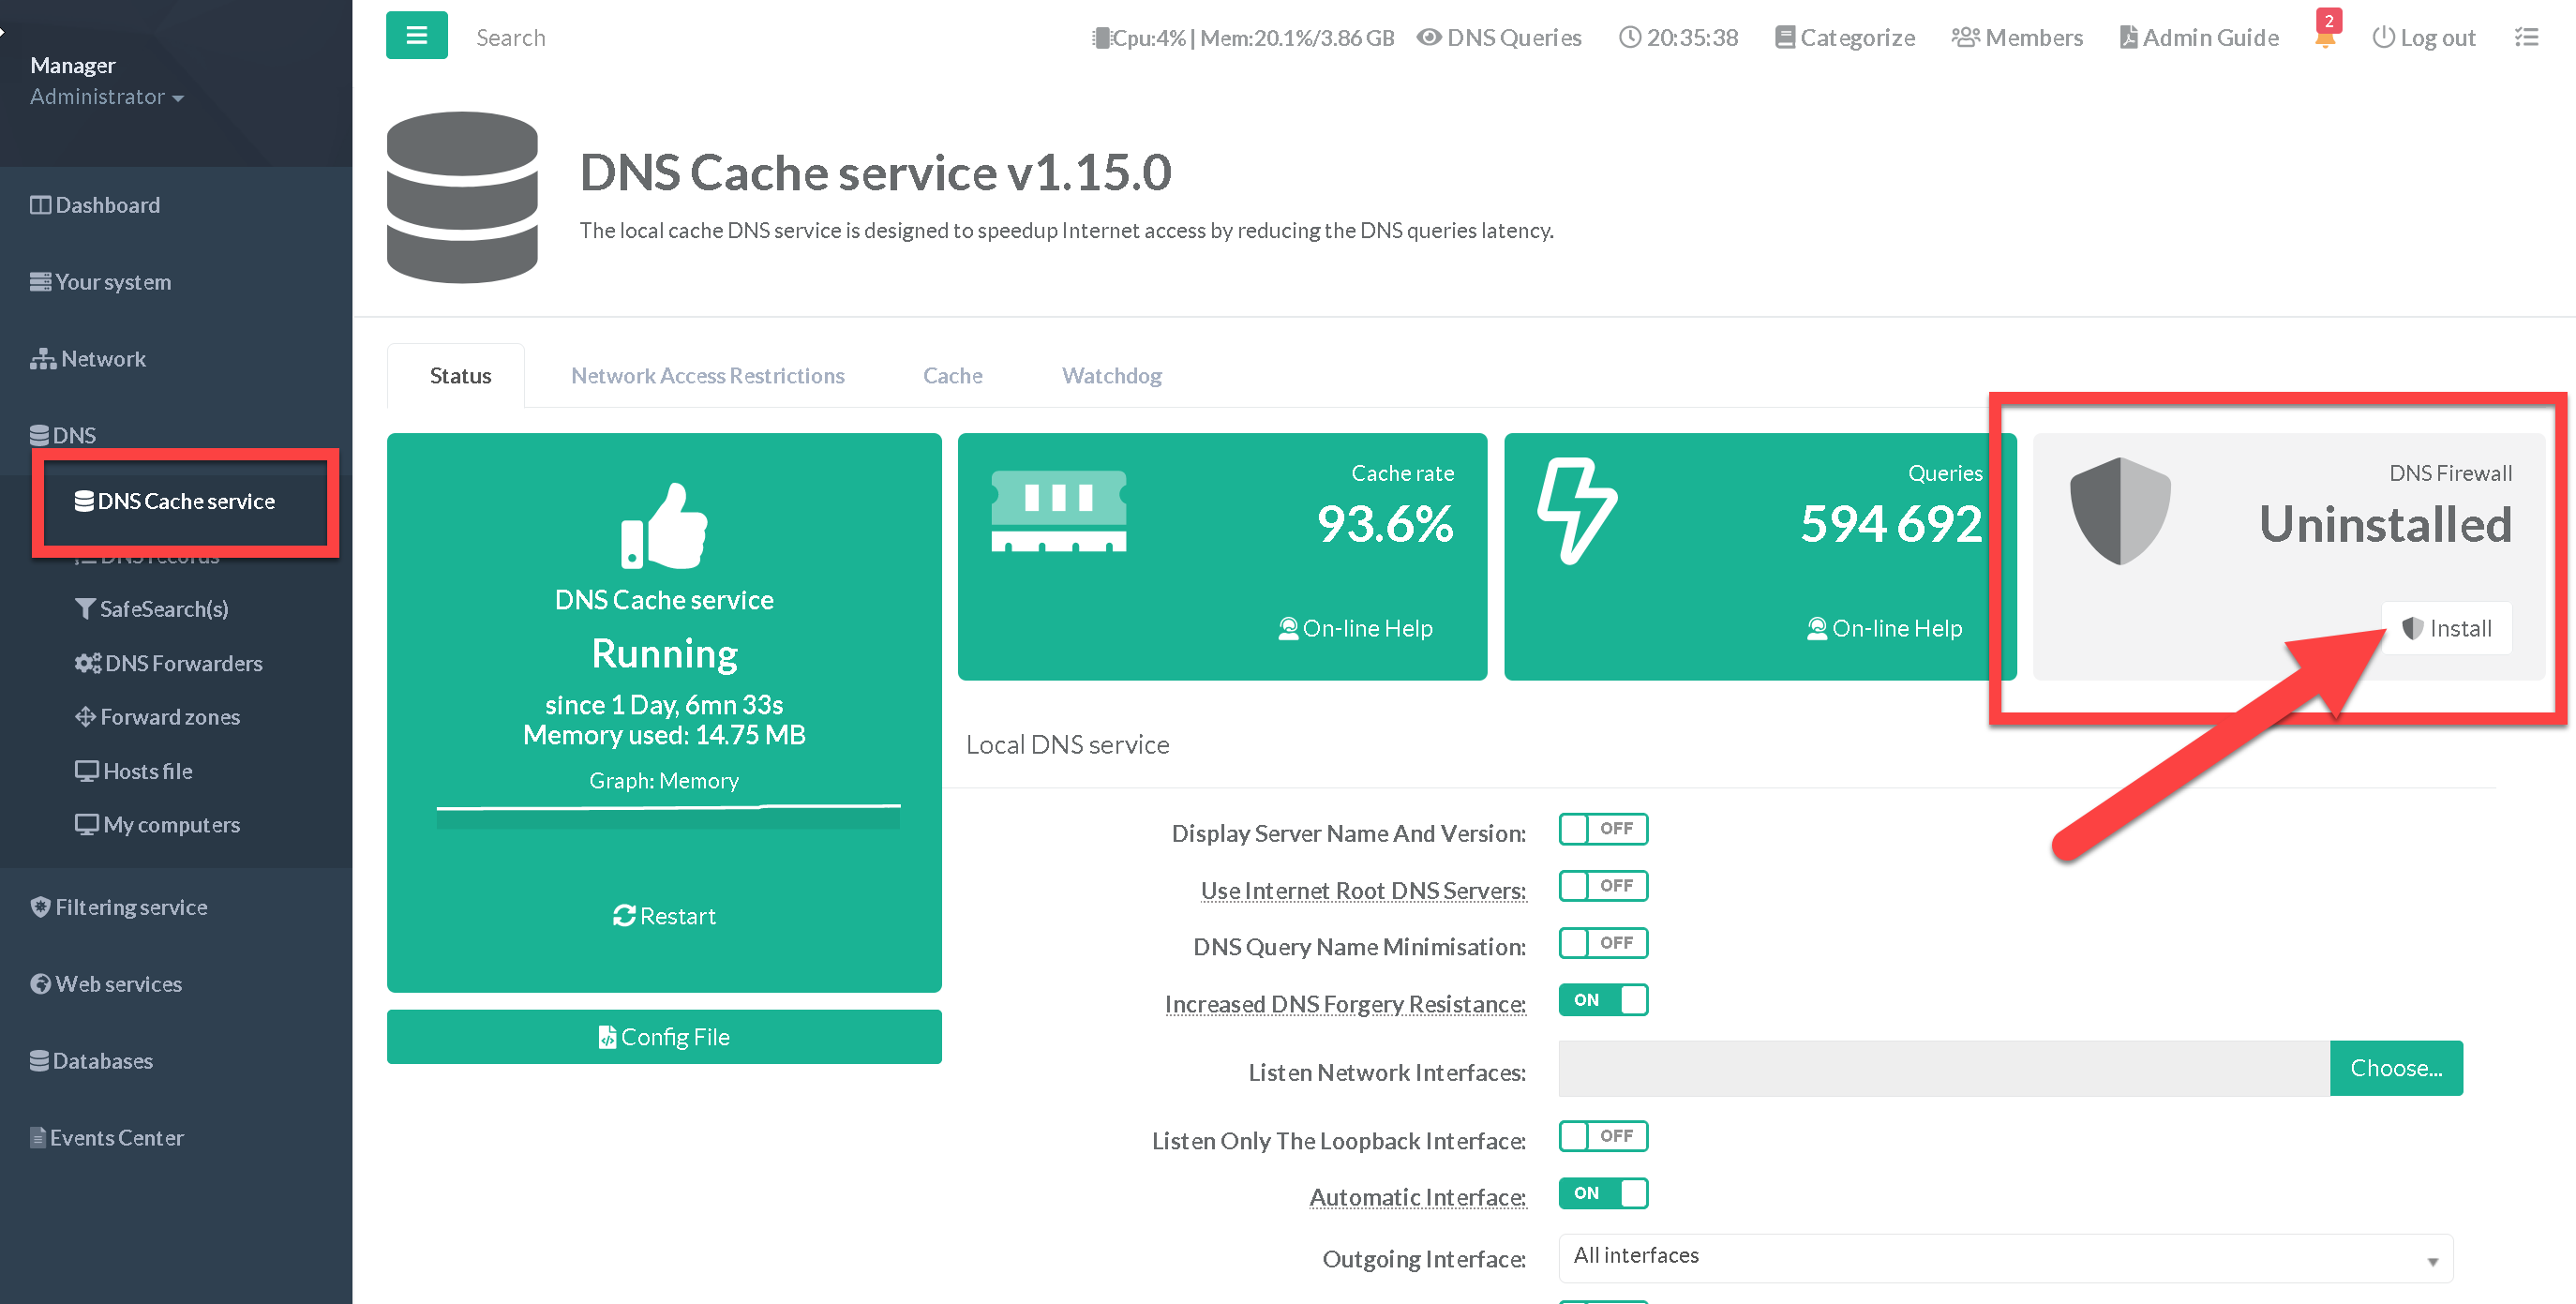Screen dimensions: 2576x1304
Task: Enable Listen Only The Loopback Interface
Action: point(1602,1136)
